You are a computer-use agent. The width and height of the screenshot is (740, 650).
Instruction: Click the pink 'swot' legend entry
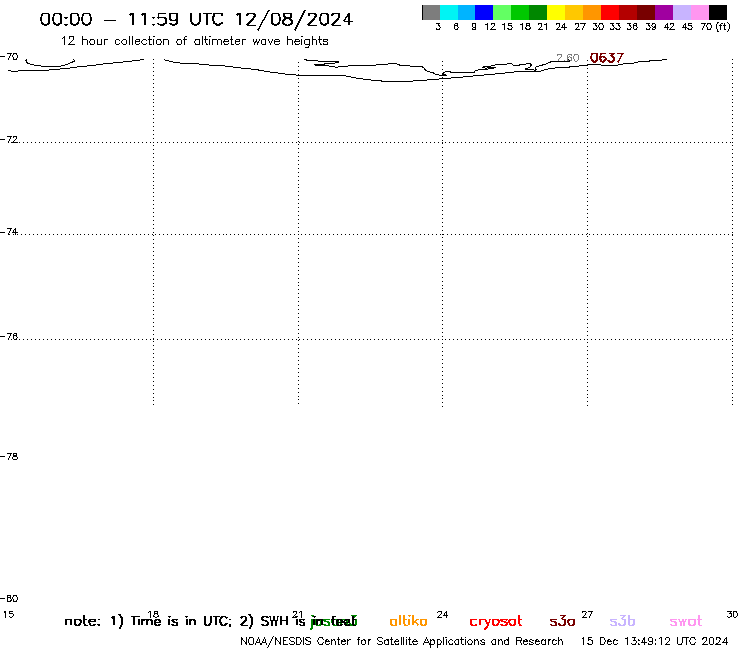686,622
